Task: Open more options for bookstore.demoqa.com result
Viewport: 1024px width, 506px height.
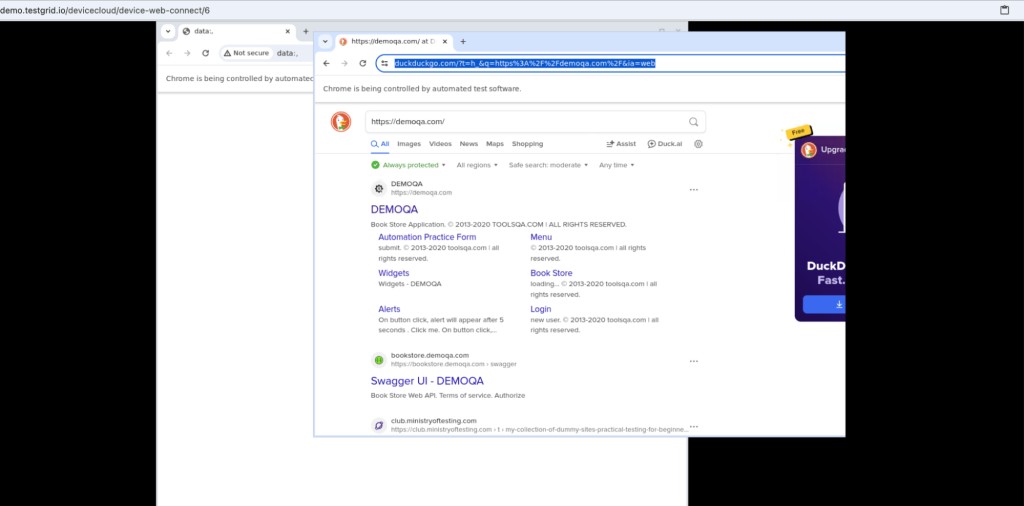Action: tap(694, 361)
